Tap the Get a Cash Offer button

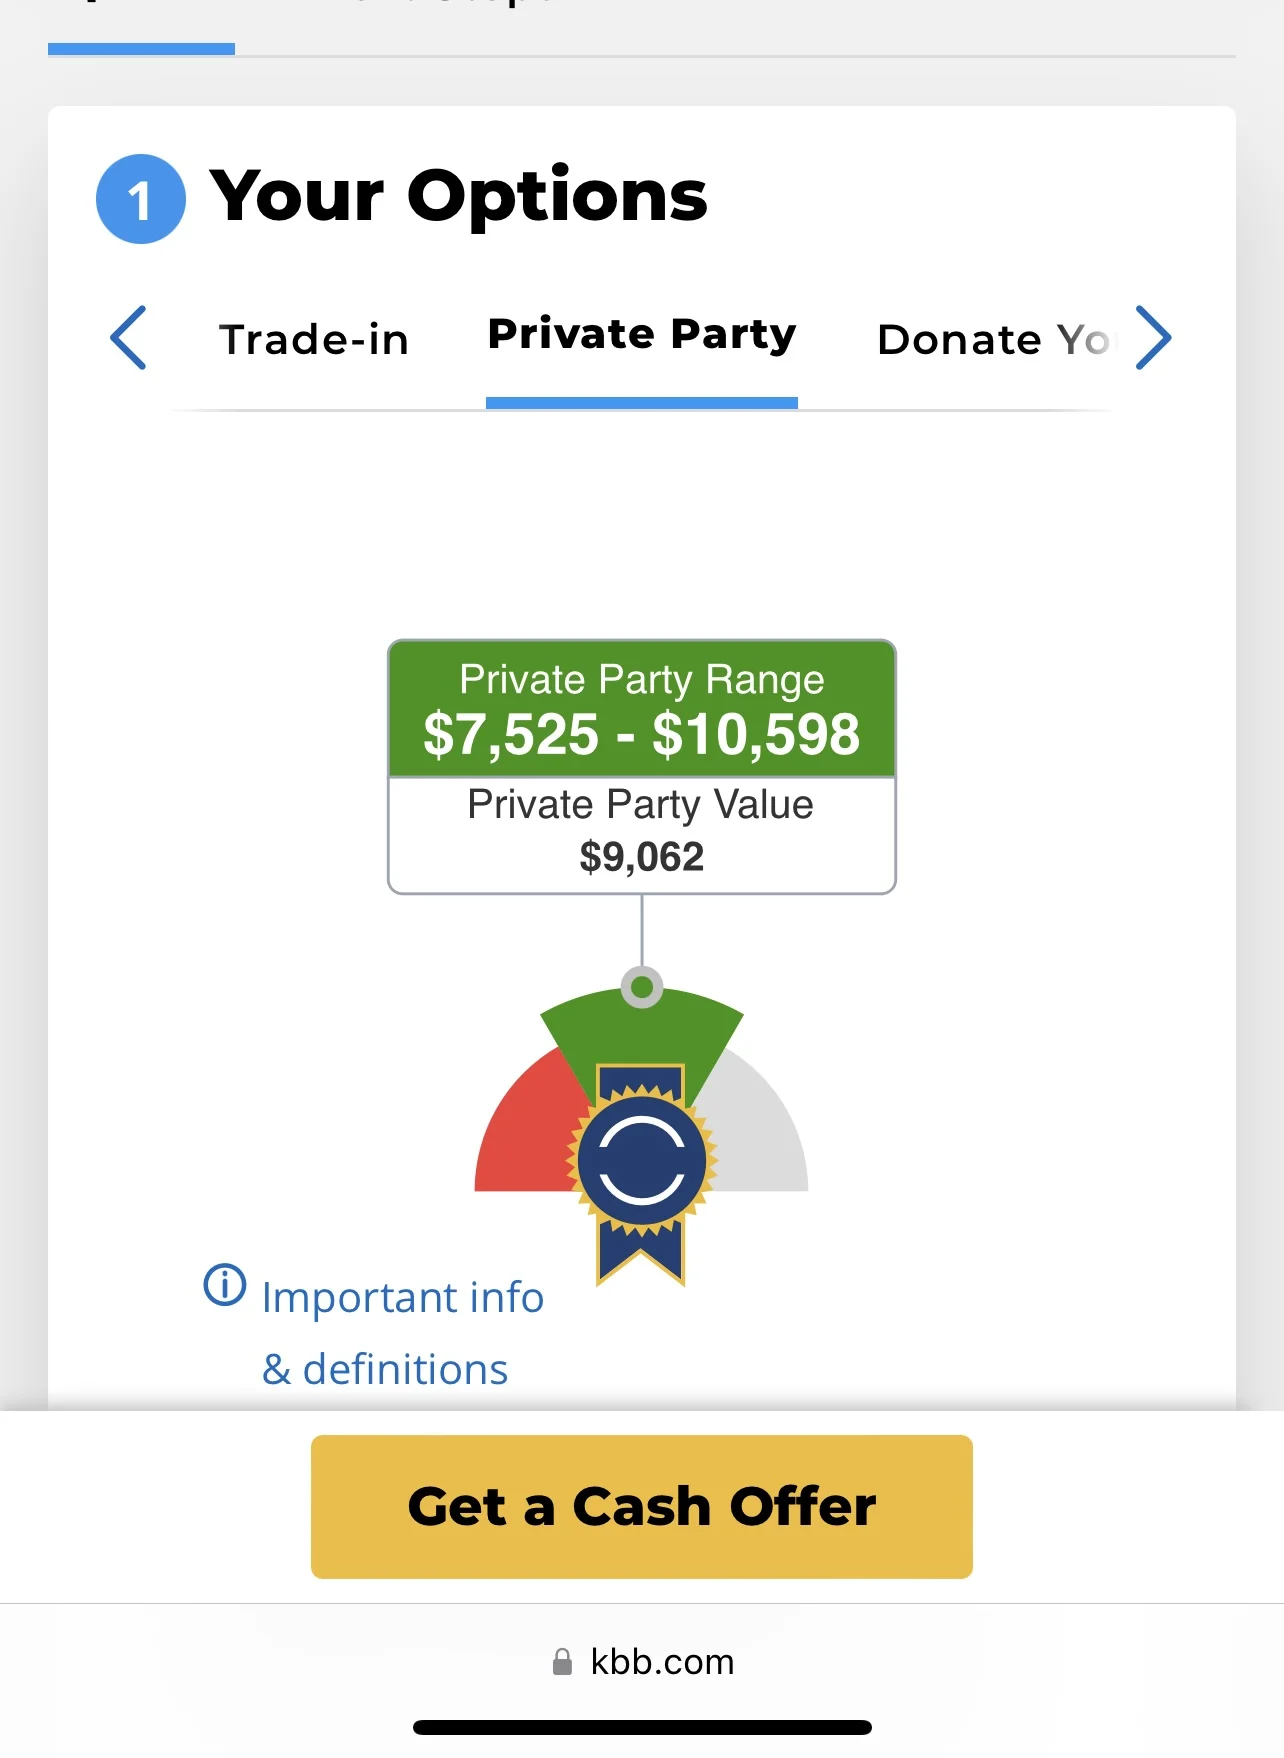click(642, 1507)
